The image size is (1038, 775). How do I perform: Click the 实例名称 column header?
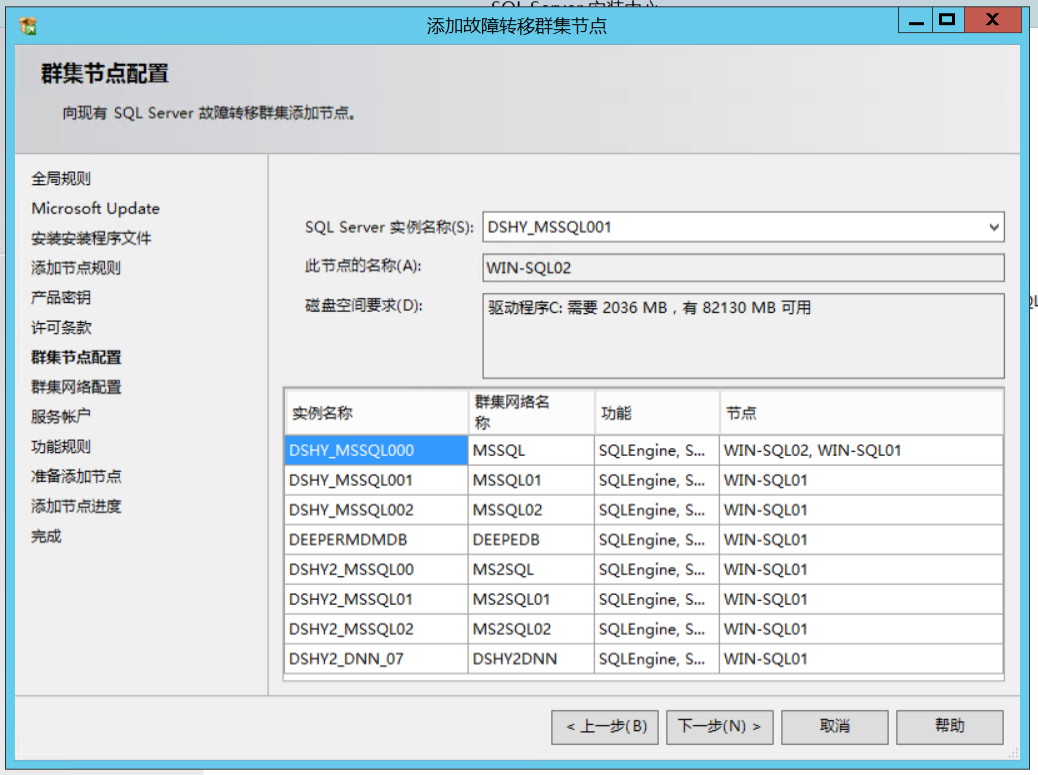coord(376,413)
